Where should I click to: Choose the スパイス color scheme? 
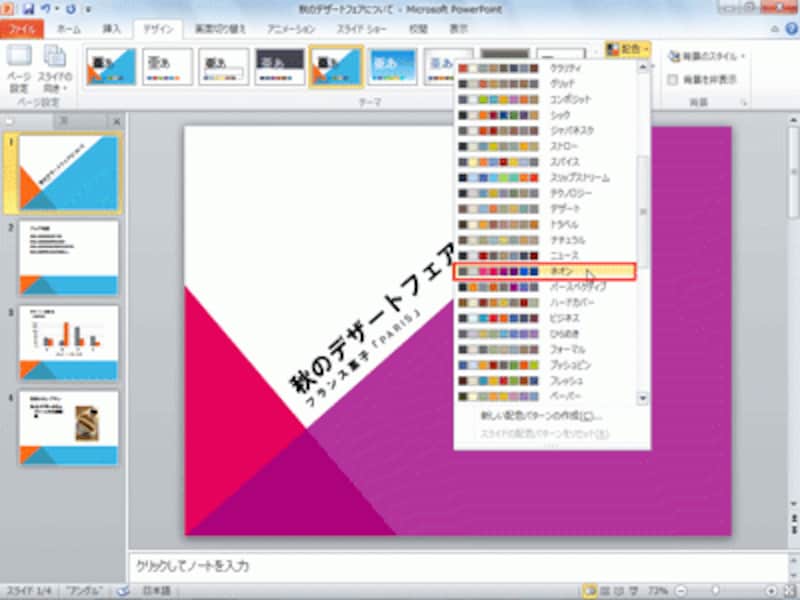coord(545,162)
